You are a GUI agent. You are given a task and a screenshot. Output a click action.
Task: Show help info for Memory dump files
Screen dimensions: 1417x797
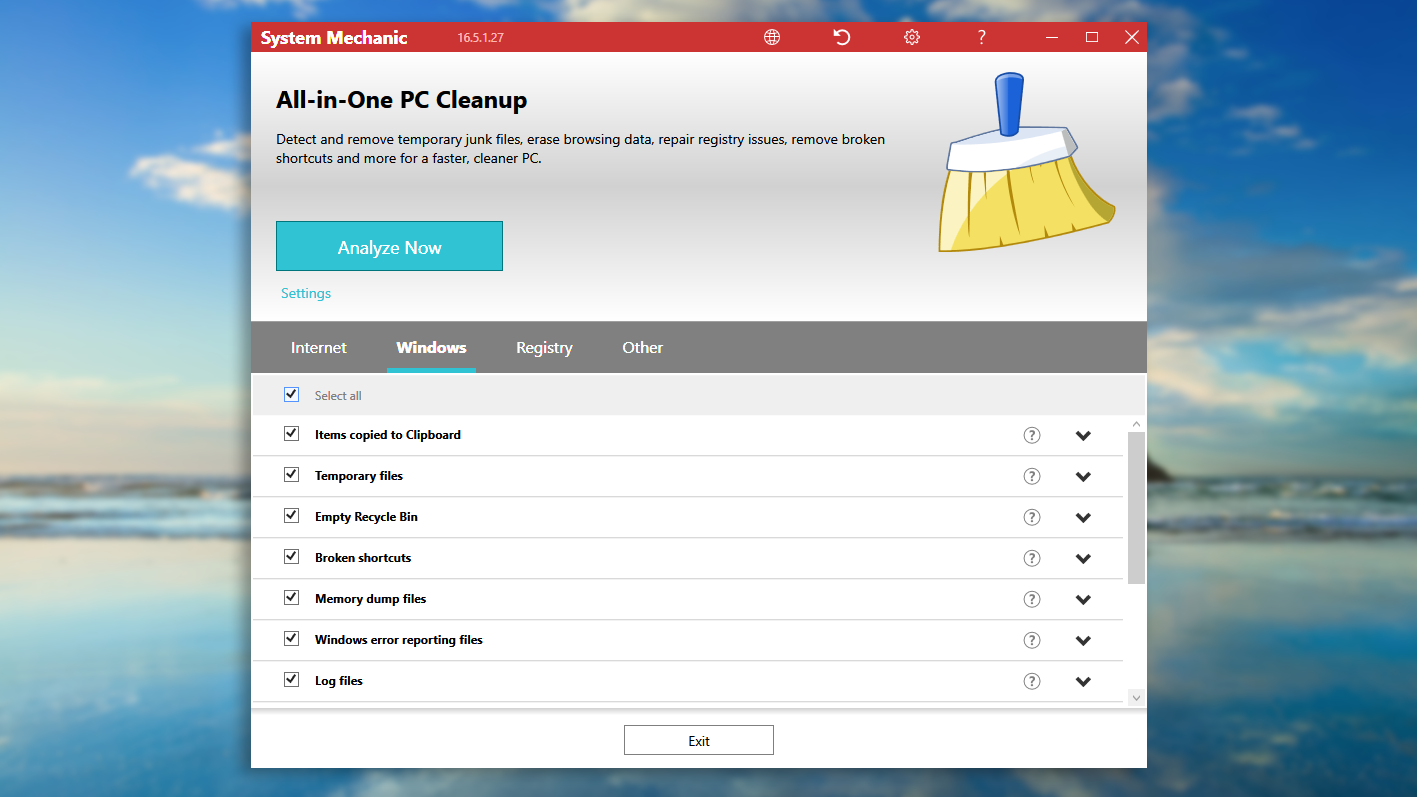tap(1032, 599)
